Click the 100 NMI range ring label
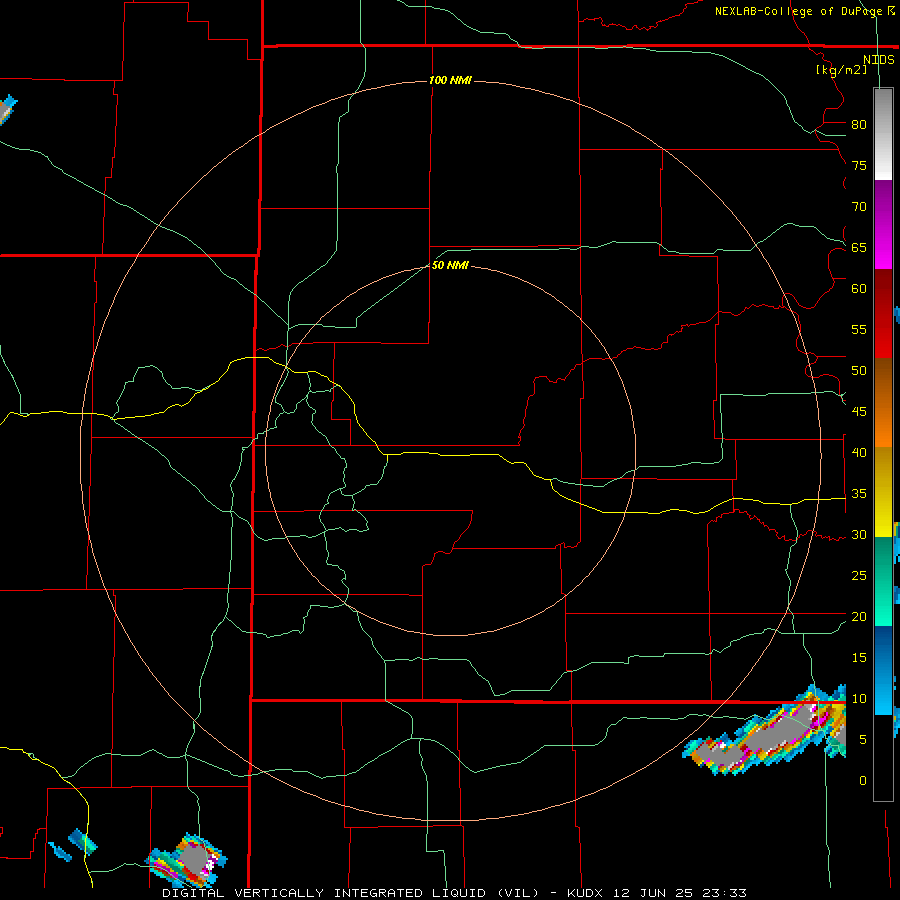The height and width of the screenshot is (900, 900). click(x=450, y=80)
